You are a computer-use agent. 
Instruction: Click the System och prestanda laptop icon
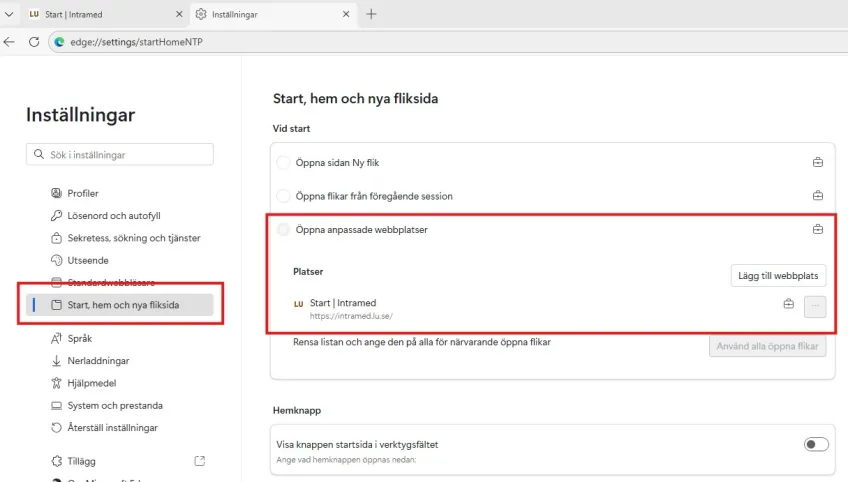56,405
